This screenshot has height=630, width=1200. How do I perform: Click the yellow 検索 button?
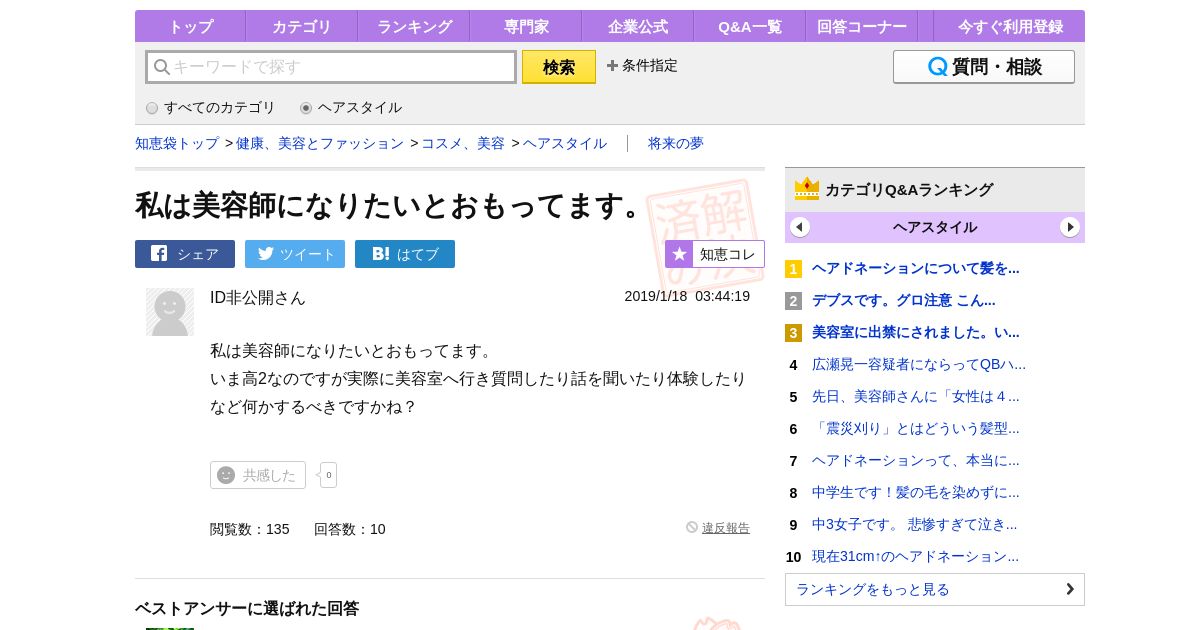point(559,67)
